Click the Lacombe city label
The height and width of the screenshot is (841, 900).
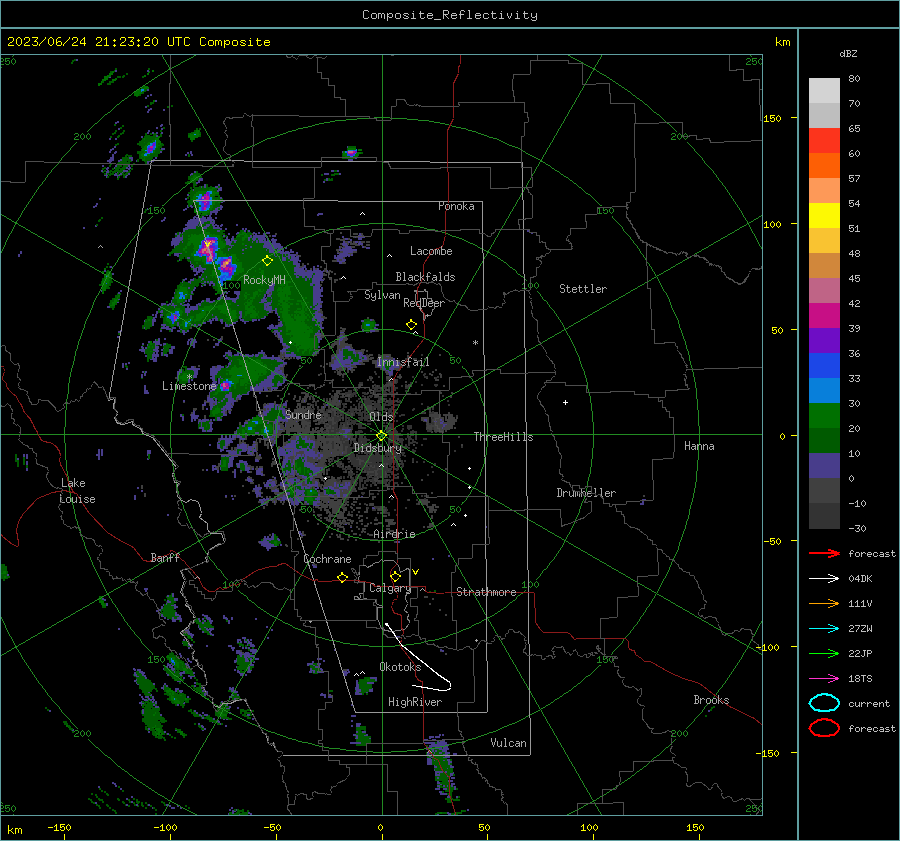(431, 251)
